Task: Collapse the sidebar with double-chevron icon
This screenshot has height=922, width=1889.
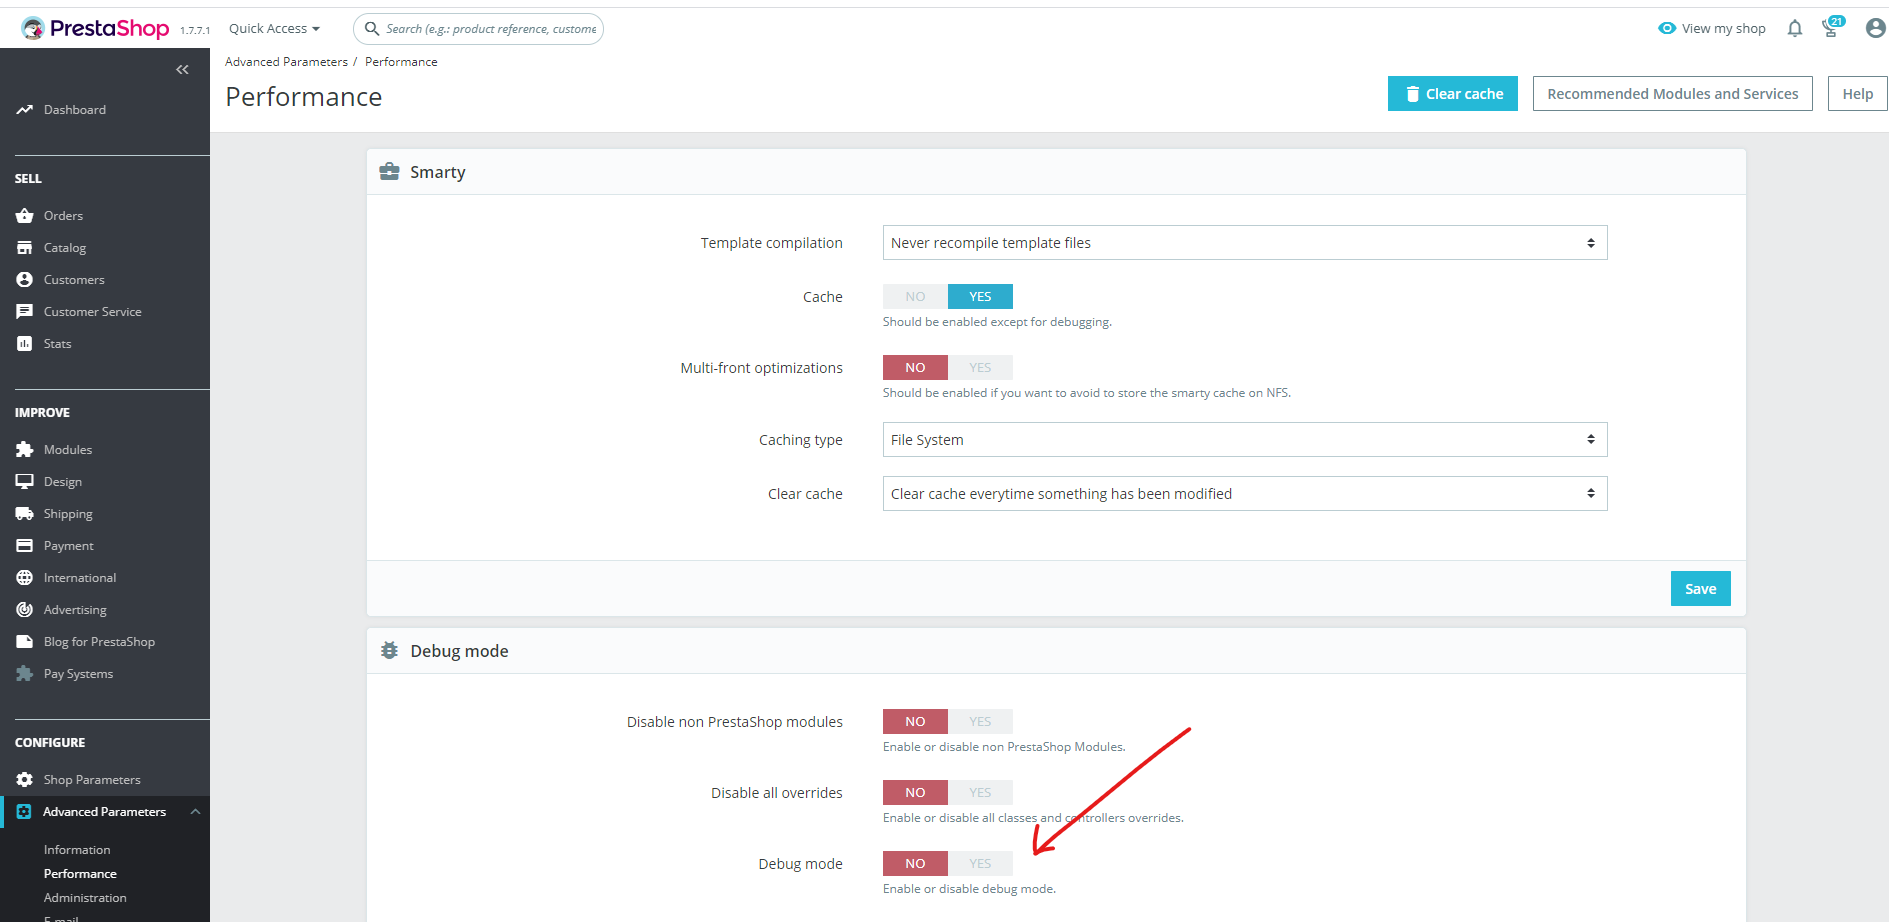Action: [182, 69]
